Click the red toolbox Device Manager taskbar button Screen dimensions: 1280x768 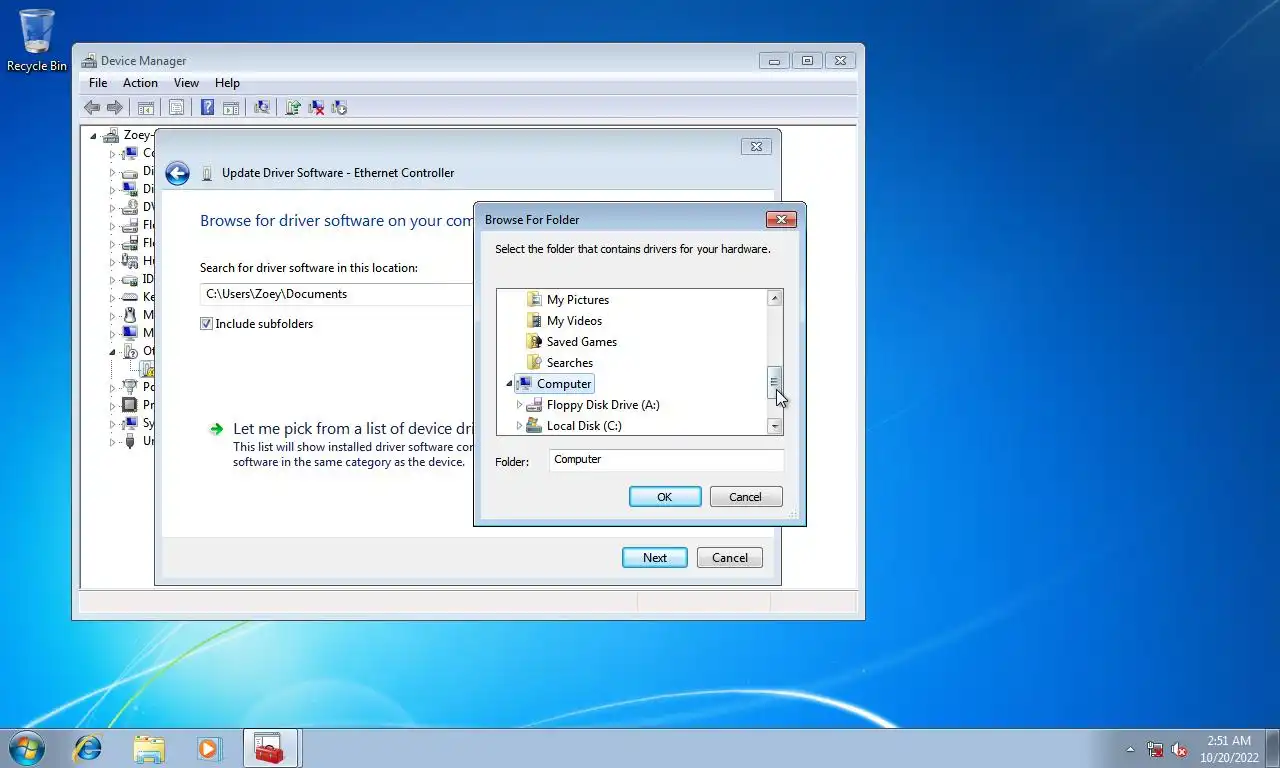269,748
